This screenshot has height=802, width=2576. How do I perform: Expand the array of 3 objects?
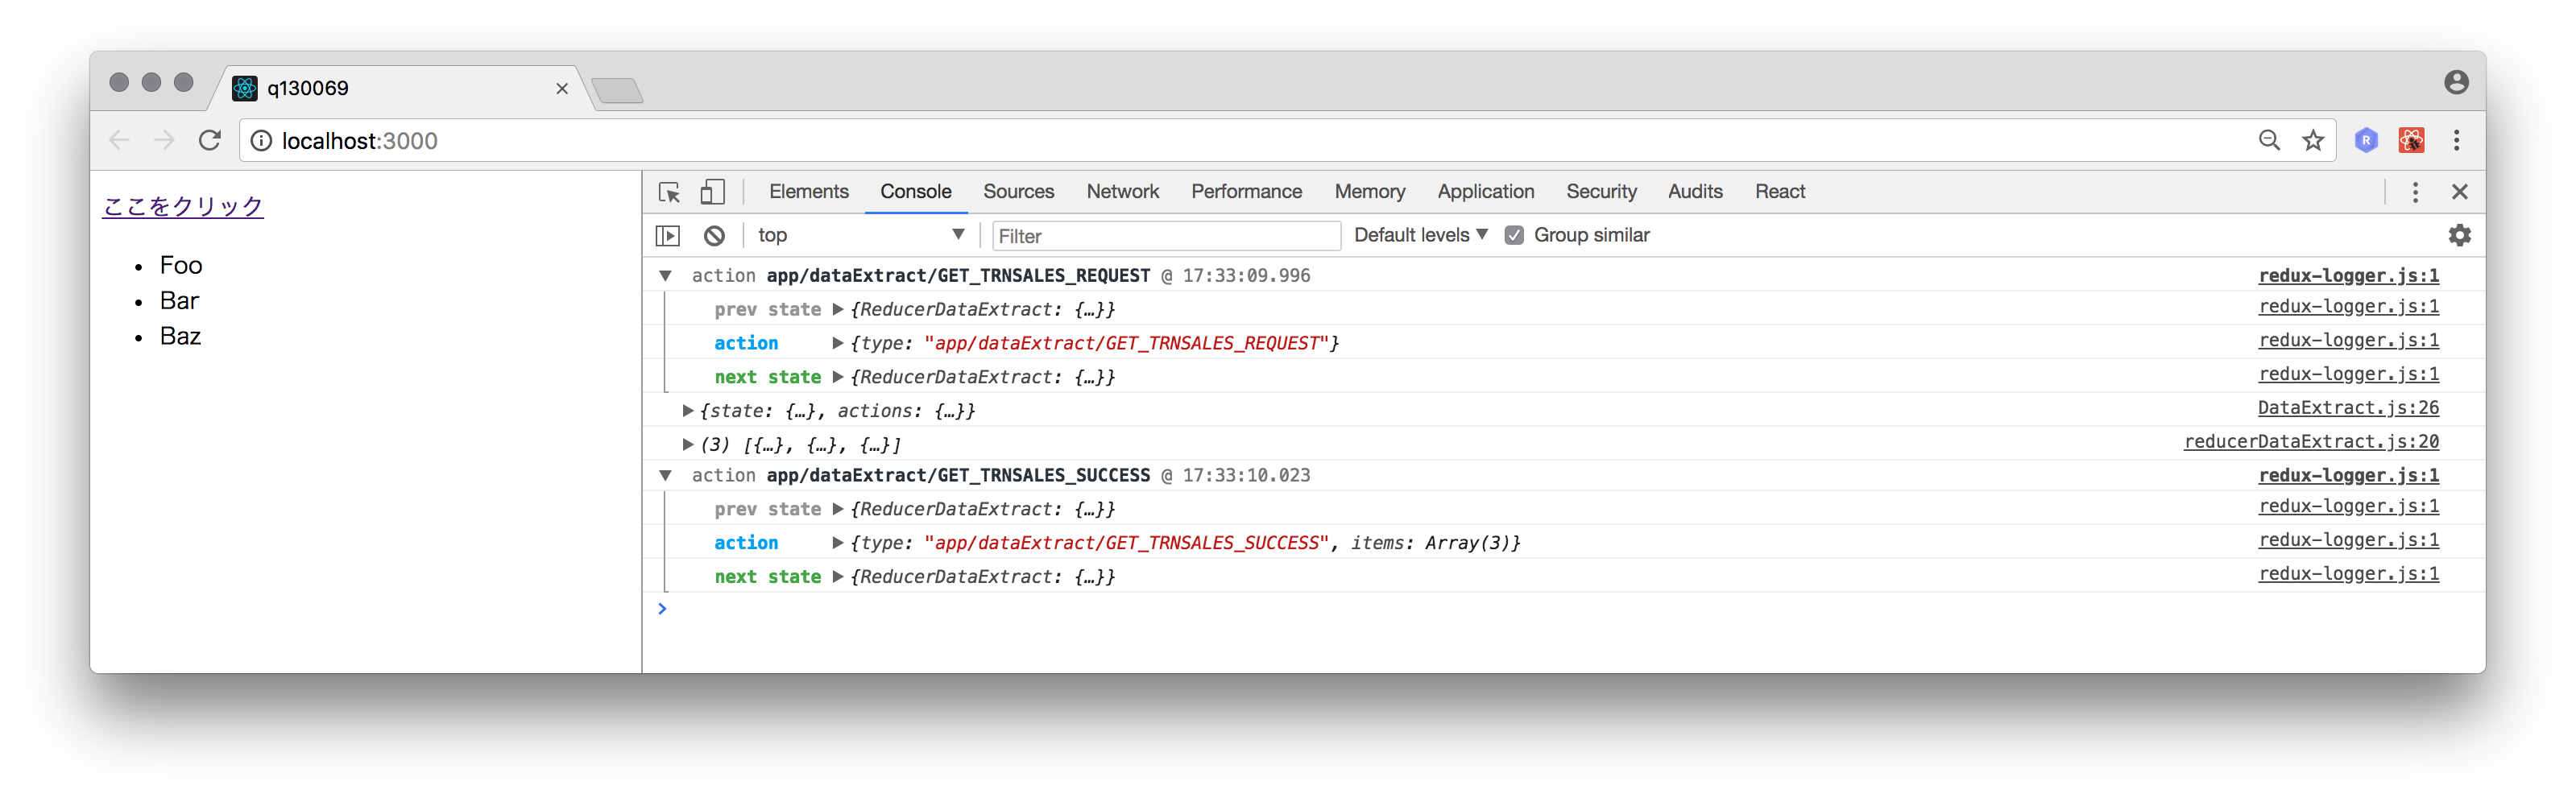[688, 444]
